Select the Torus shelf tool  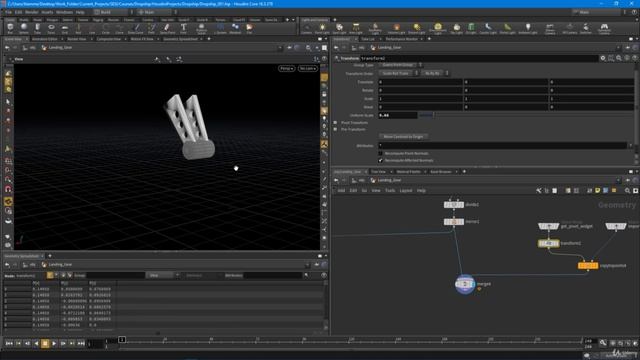tap(51, 28)
